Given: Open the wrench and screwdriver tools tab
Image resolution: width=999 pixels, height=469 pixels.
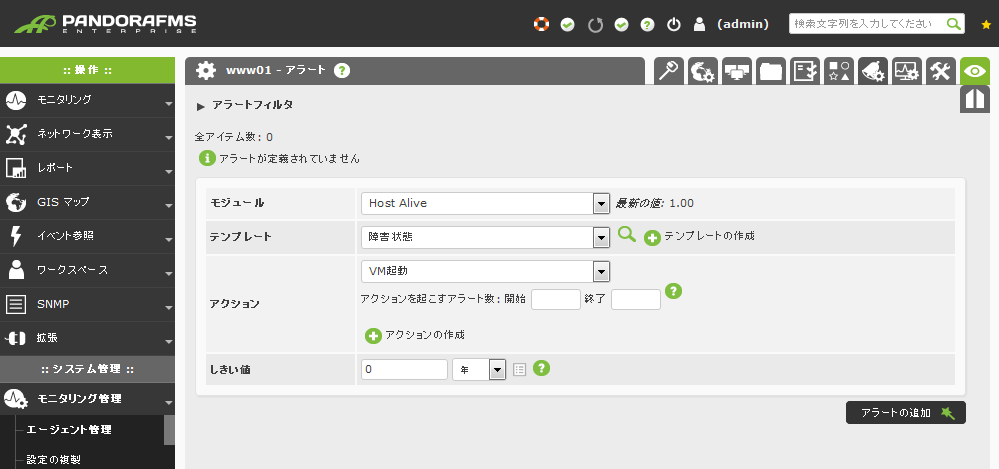Looking at the screenshot, I should click(x=940, y=71).
